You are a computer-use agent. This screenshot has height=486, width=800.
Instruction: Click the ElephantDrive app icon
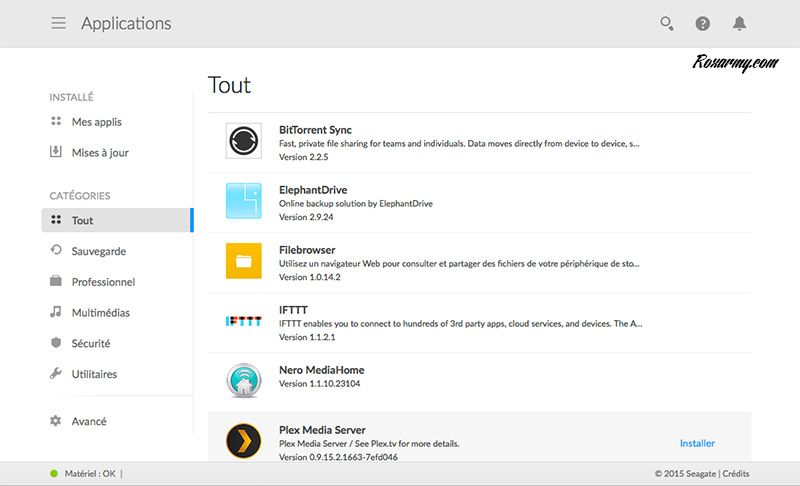click(x=243, y=201)
